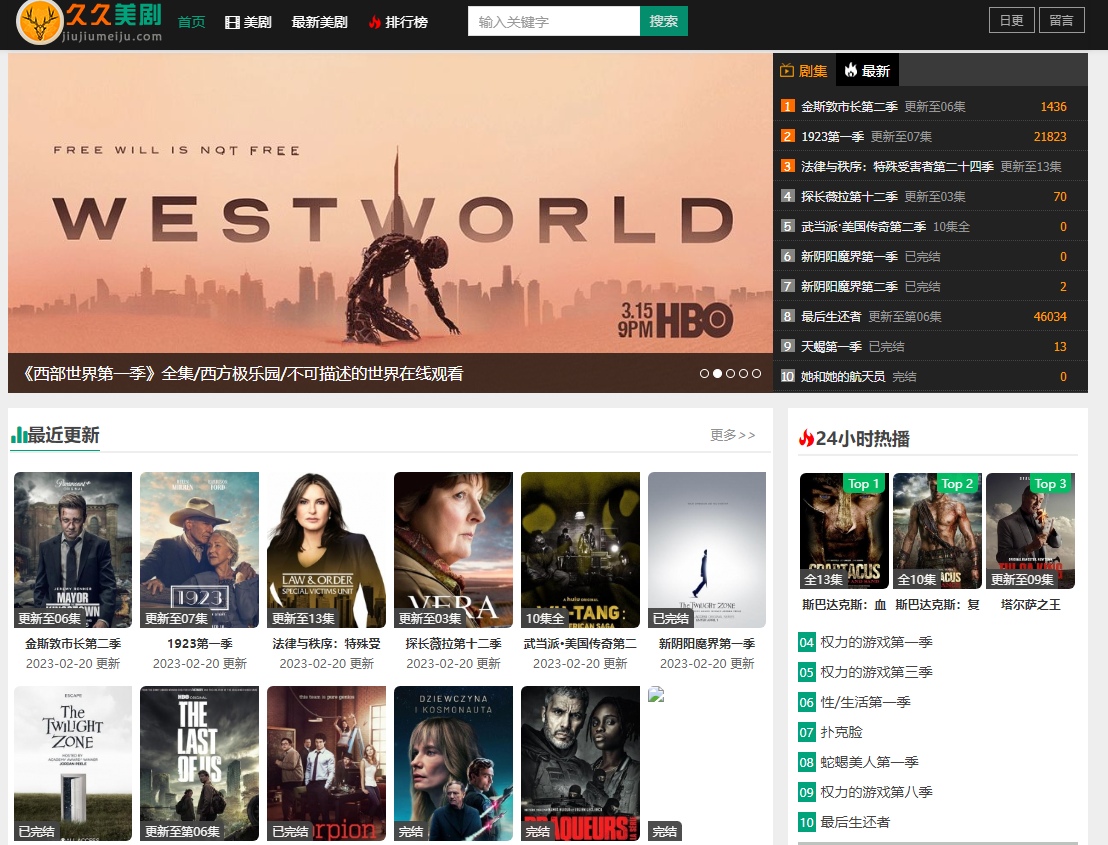Click the fire icon on the 最新 tab
1108x845 pixels.
coord(852,70)
